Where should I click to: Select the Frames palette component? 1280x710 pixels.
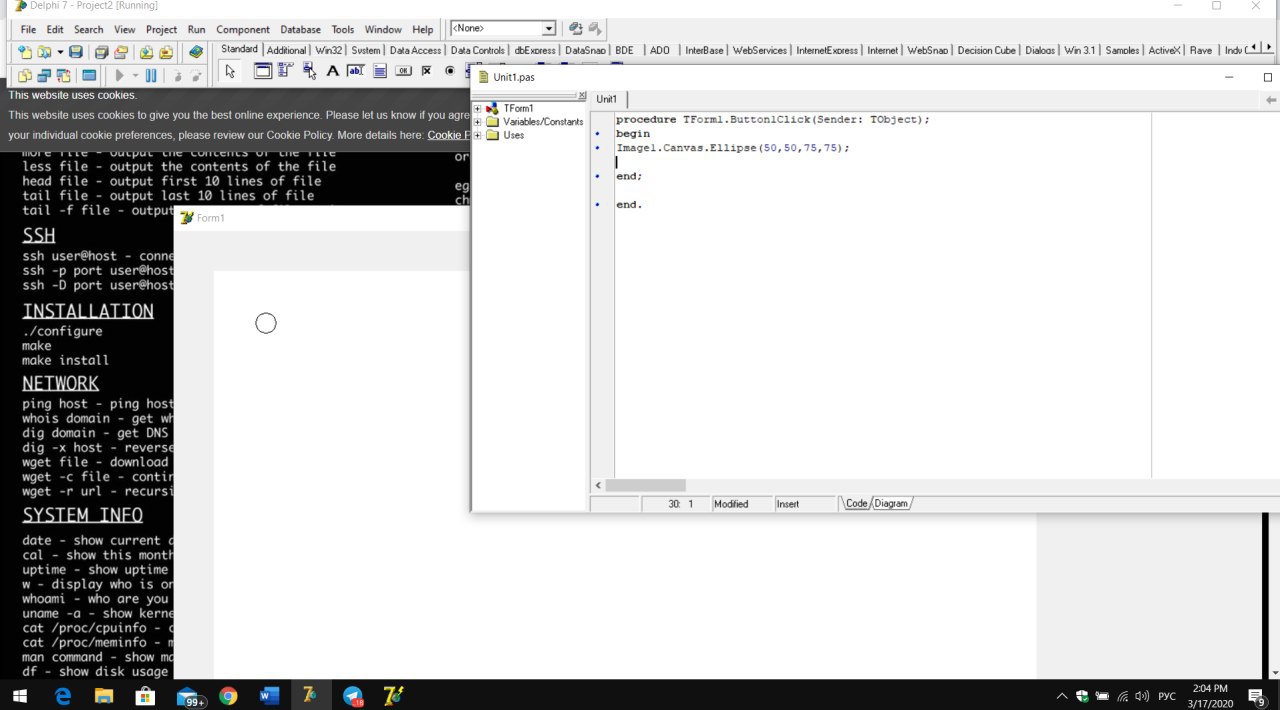[263, 71]
